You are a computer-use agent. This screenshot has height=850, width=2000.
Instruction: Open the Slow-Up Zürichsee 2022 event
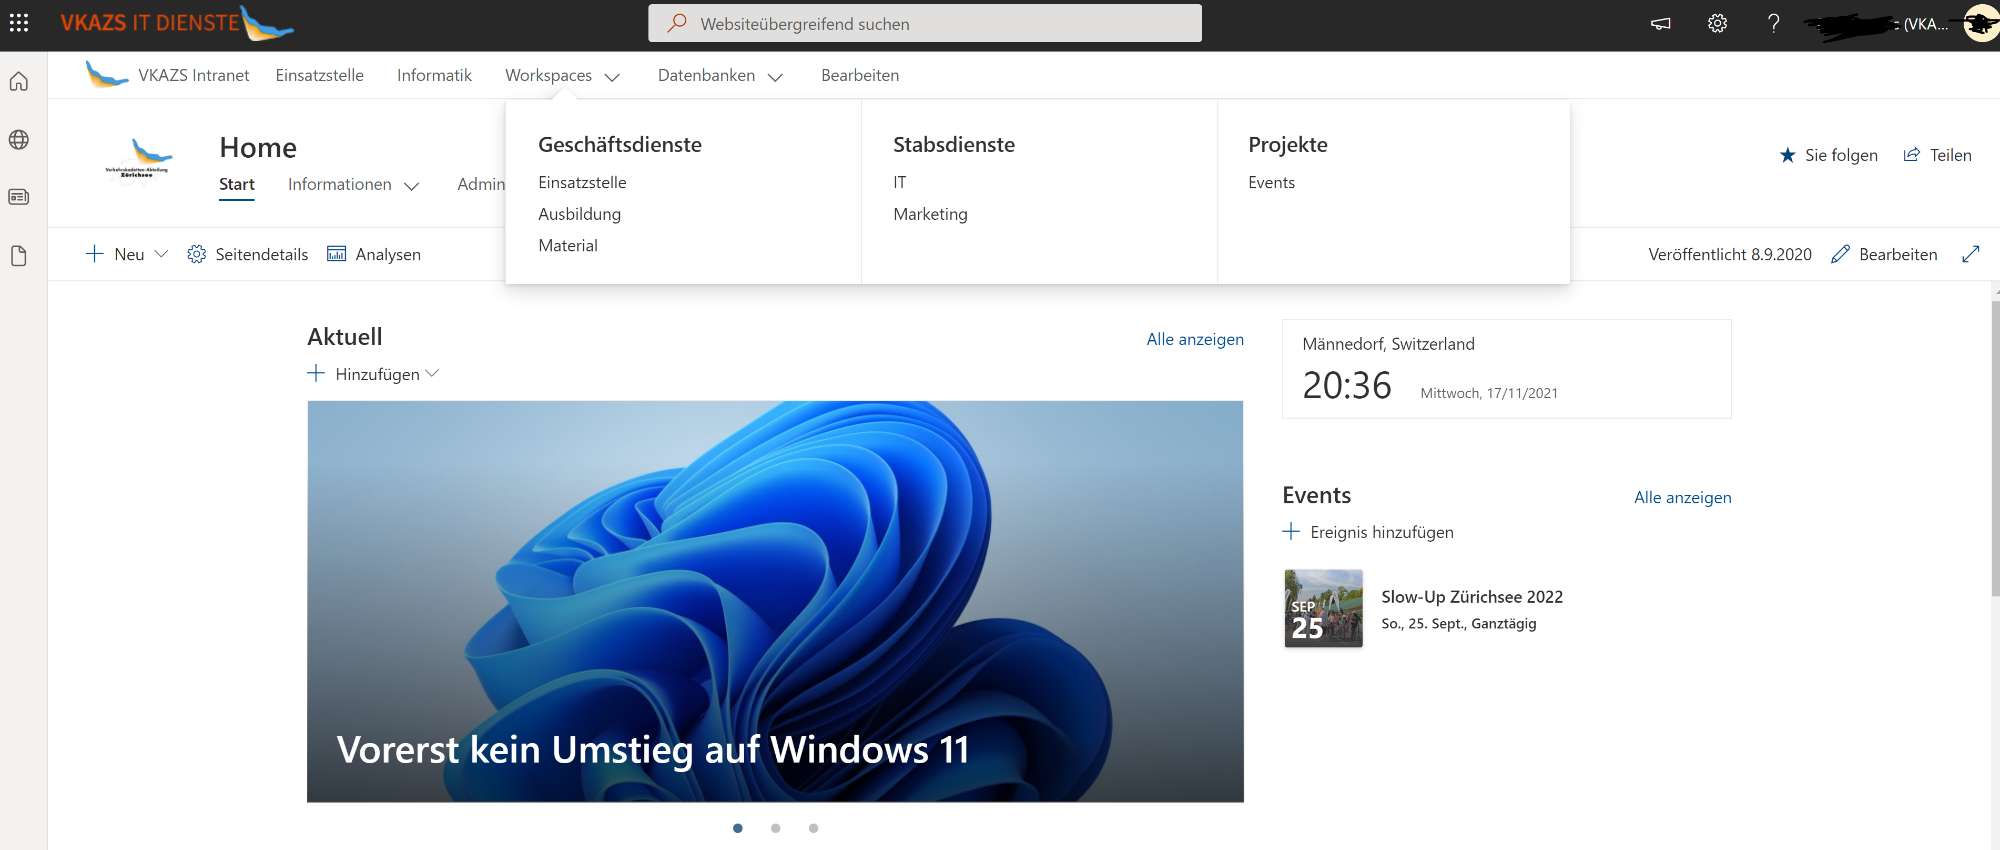click(x=1472, y=597)
